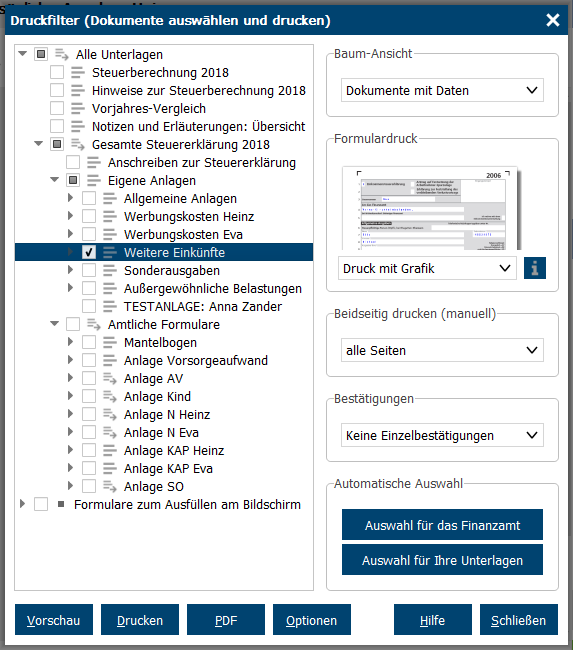Viewport: 573px width, 650px height.
Task: Open the Baum-Ansicht dropdown Dokumente mit Daten
Action: (x=442, y=90)
